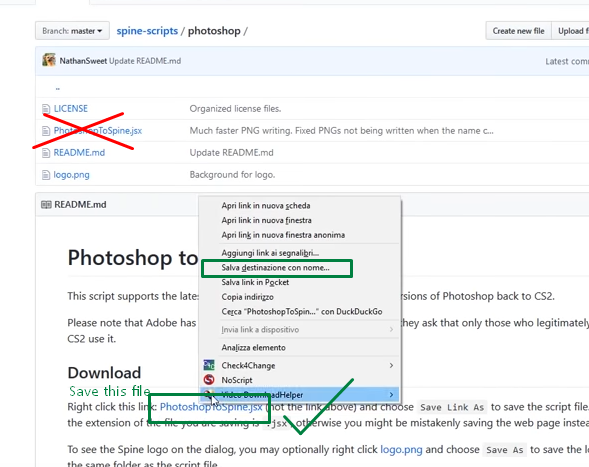589x467 pixels.
Task: Click the photoshop folder breadcrumb
Action: click(x=214, y=31)
